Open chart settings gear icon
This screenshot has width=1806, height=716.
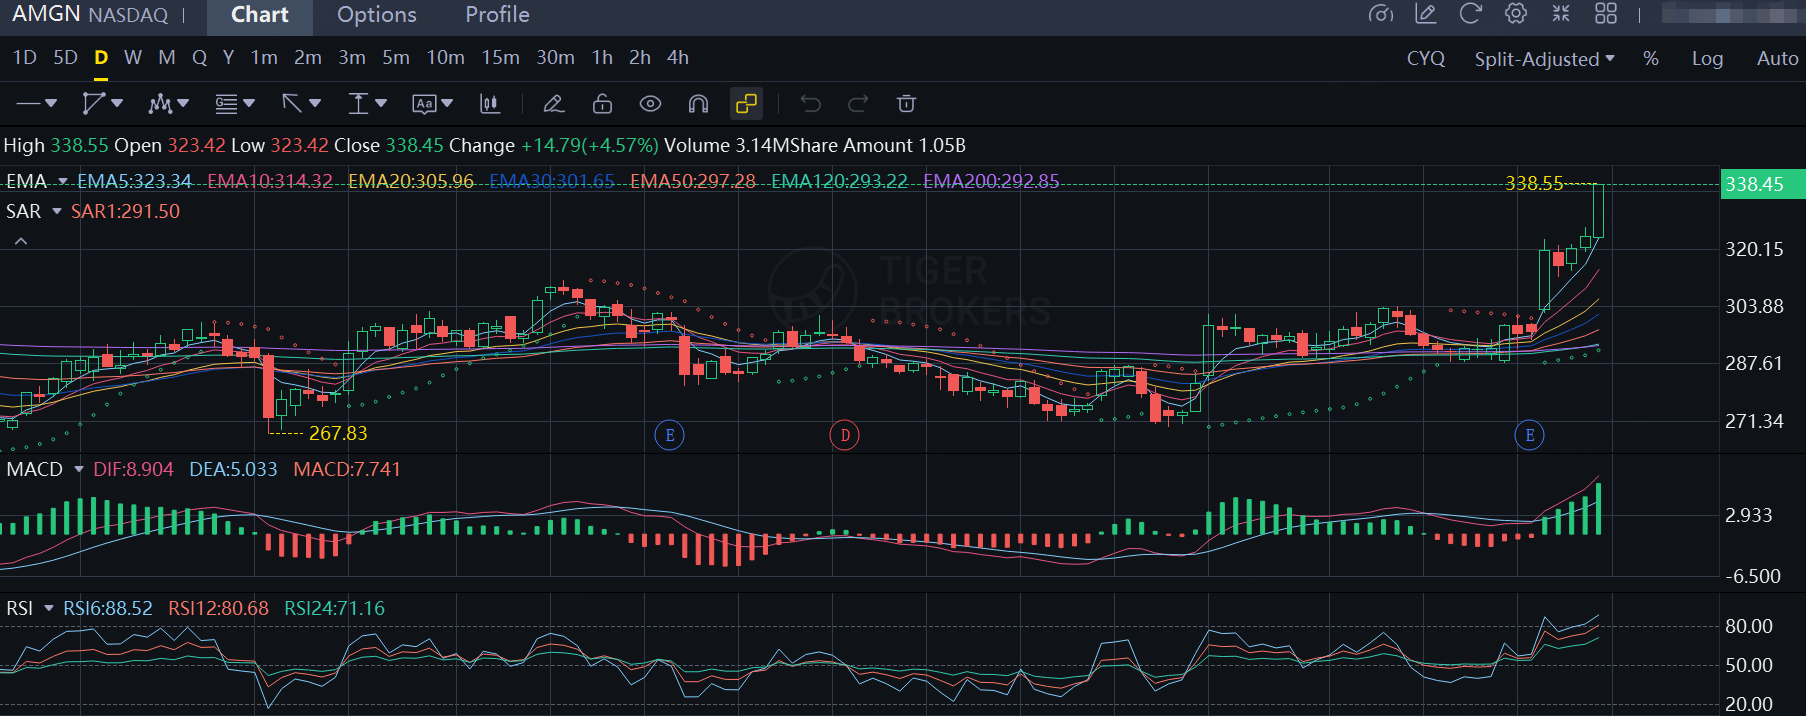coord(1516,14)
